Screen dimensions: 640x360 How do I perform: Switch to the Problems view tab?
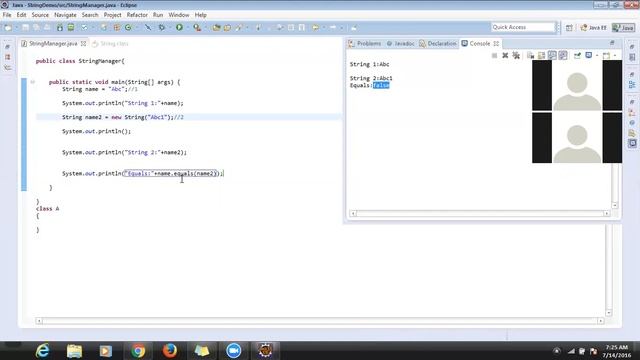[x=365, y=43]
